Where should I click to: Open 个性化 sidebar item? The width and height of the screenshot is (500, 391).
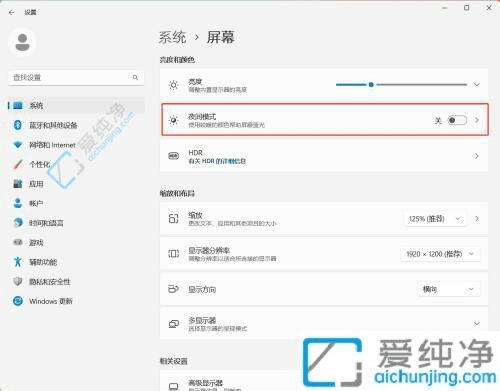tap(76, 164)
